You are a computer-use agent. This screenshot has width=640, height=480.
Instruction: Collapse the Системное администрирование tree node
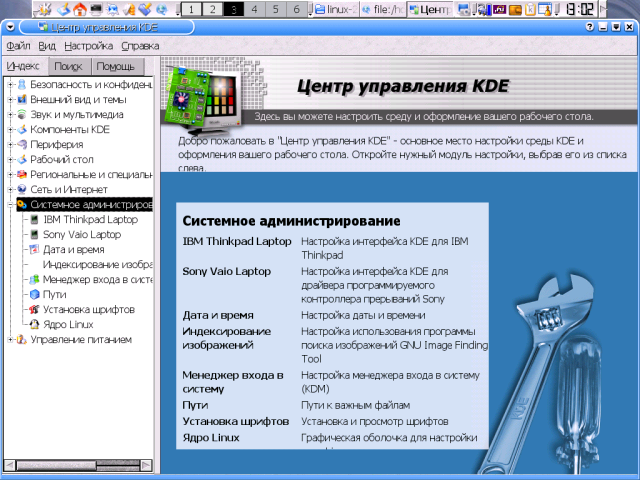pos(9,204)
